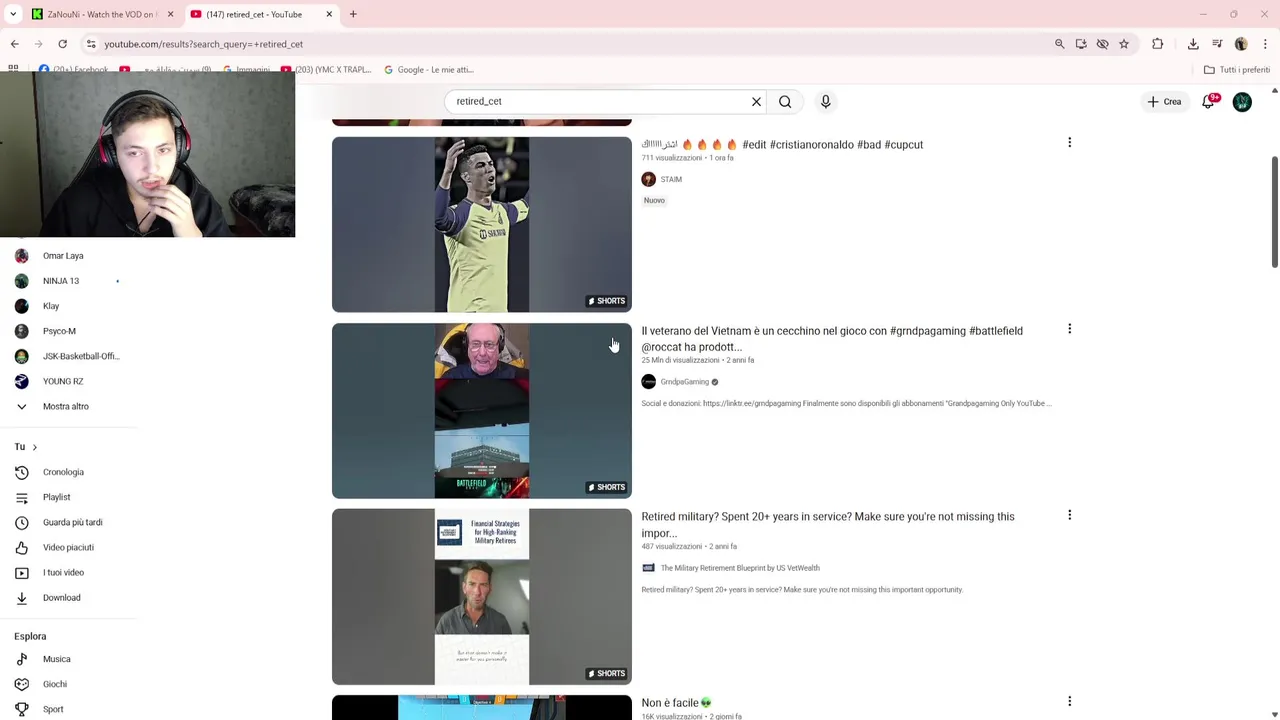Open YouTube notifications bell

tap(1208, 101)
